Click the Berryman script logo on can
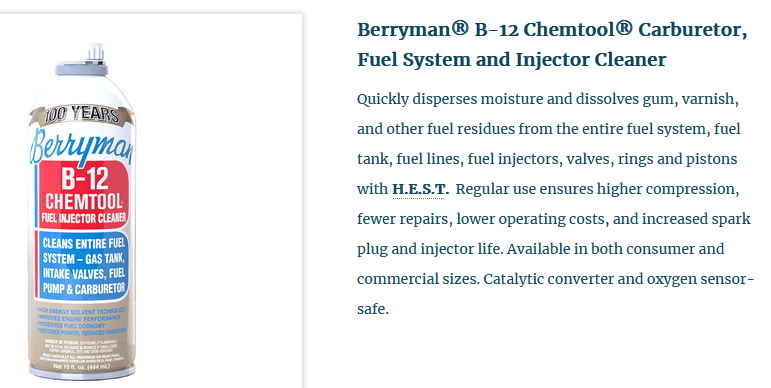Screen dimensions: 771x388 point(82,145)
